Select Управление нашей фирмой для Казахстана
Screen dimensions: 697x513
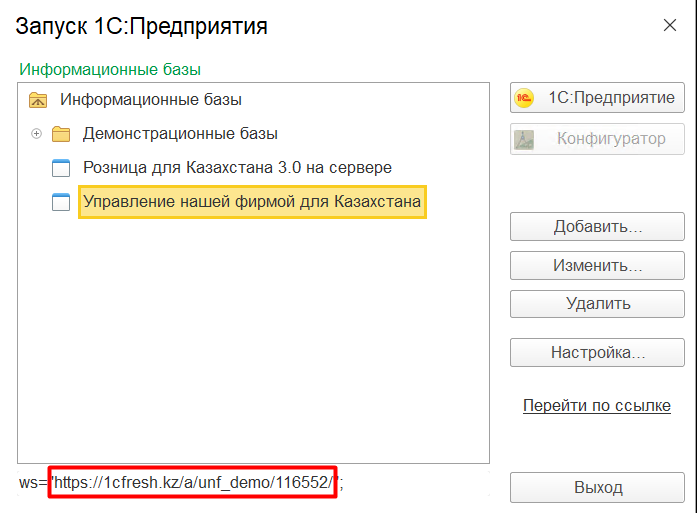point(252,202)
